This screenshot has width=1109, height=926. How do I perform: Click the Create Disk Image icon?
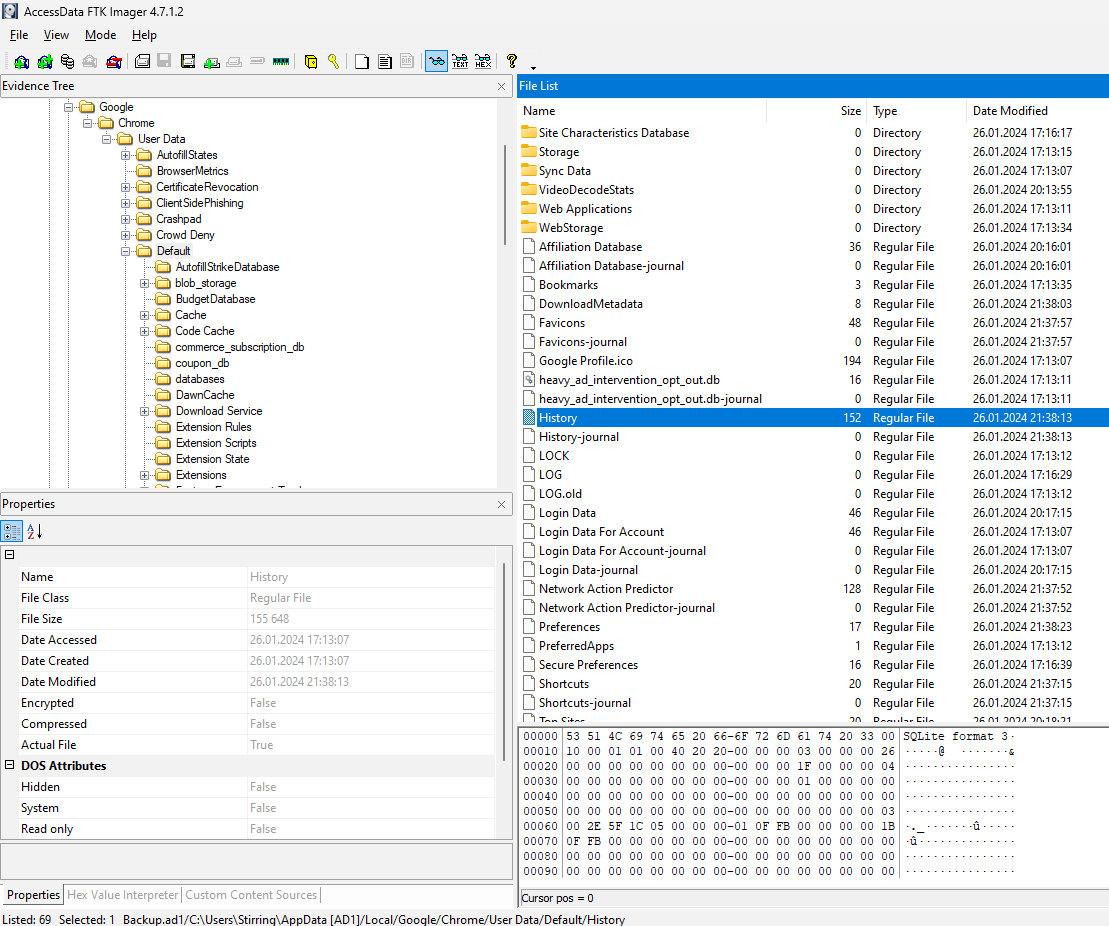[x=142, y=62]
